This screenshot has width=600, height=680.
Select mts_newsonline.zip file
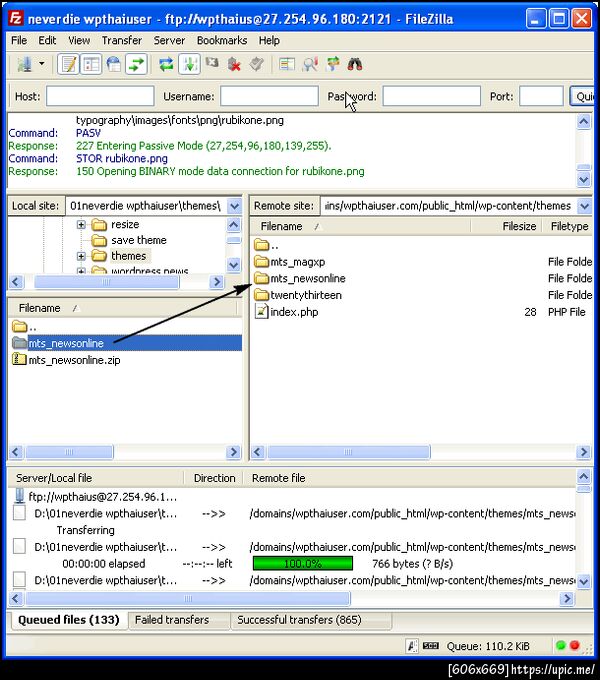pyautogui.click(x=66, y=360)
